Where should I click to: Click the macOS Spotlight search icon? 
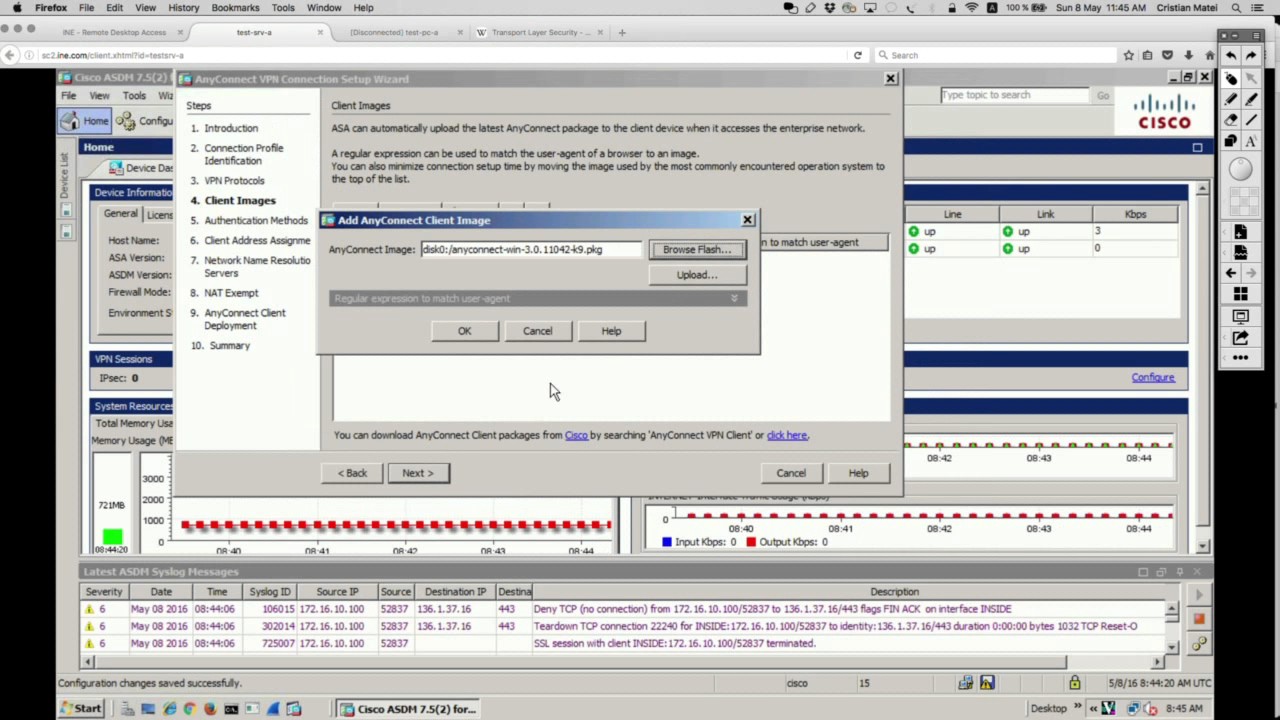(x=1237, y=8)
